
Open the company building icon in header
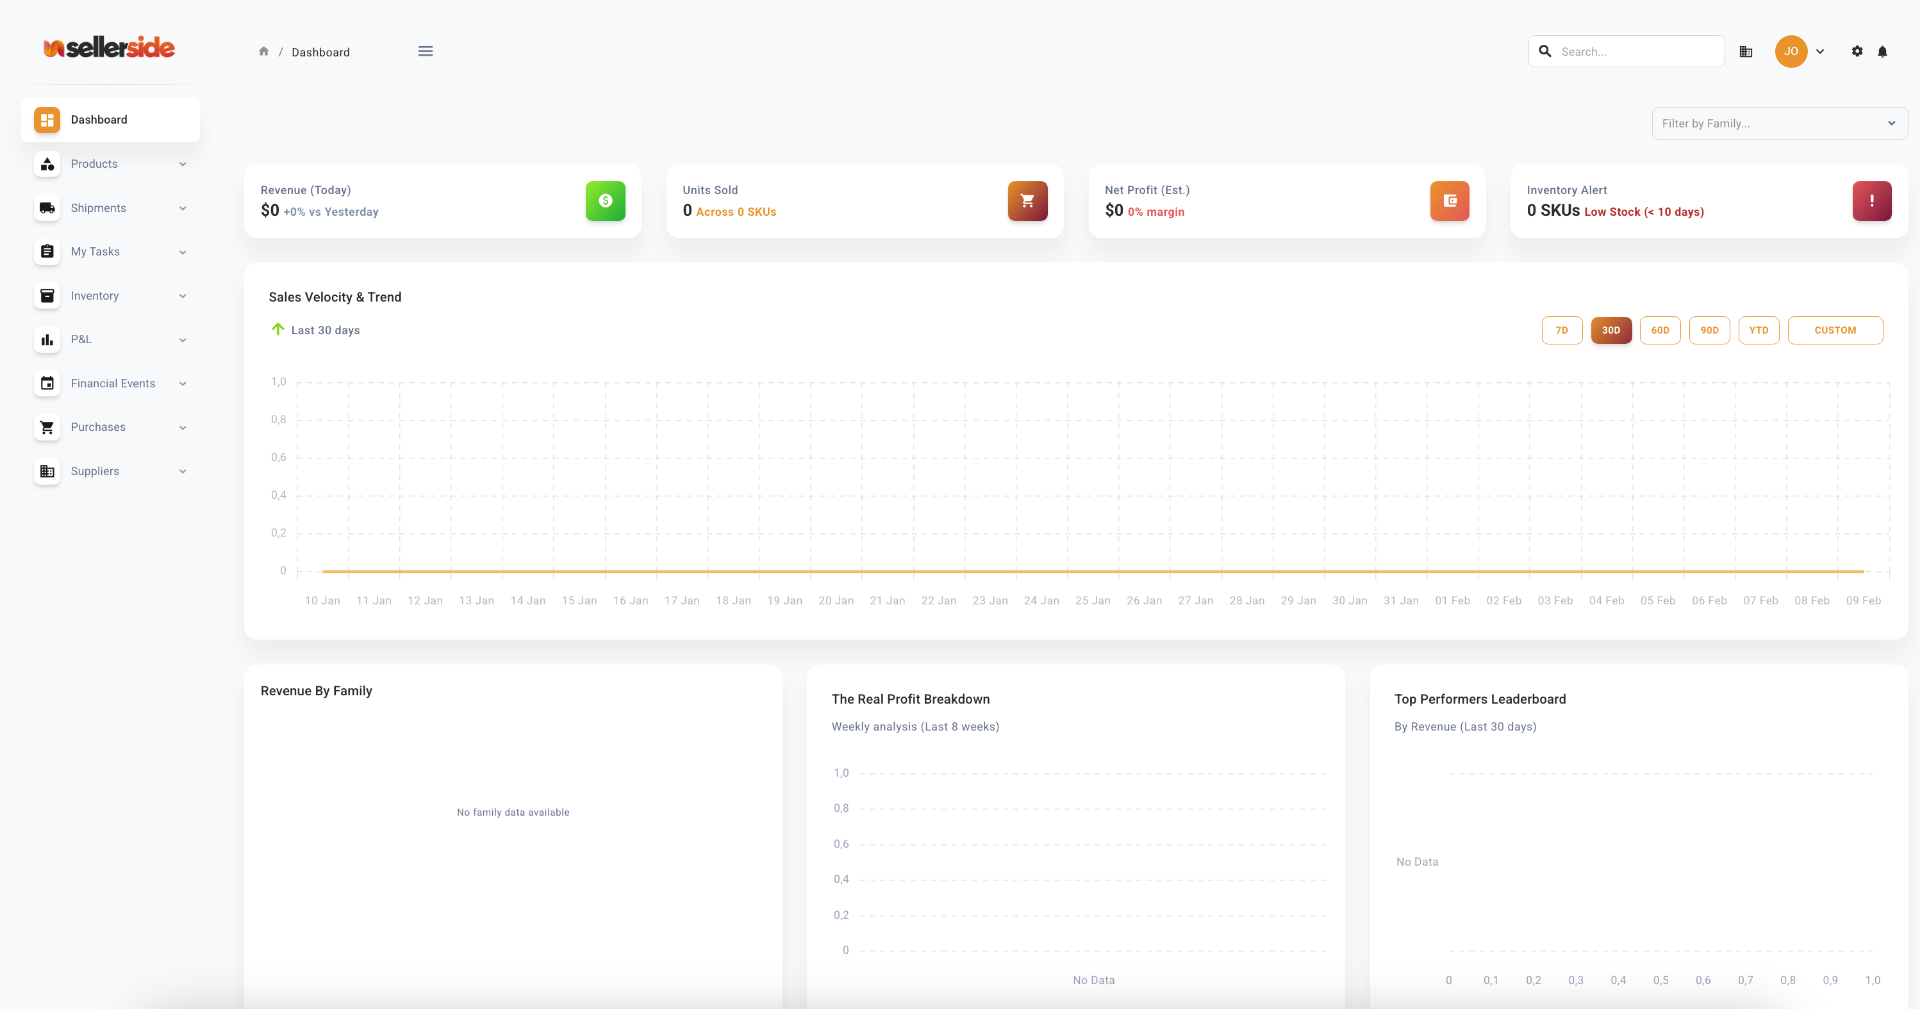click(1746, 51)
